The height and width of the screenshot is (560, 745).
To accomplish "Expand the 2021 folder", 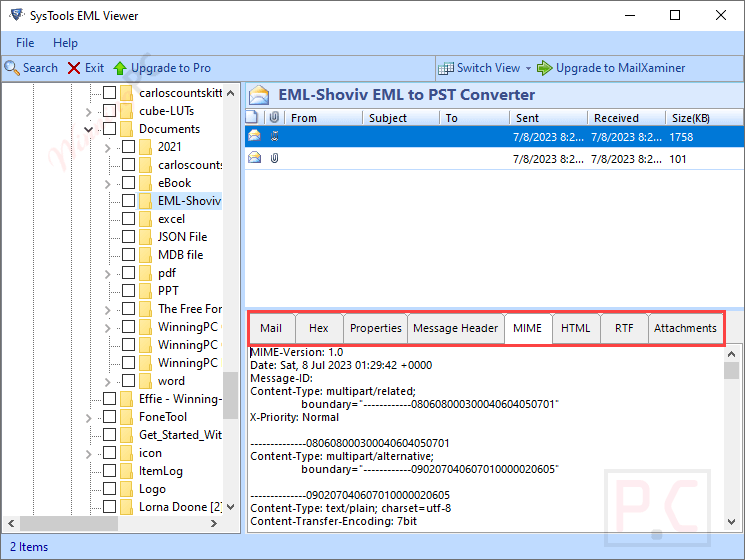I will 107,148.
